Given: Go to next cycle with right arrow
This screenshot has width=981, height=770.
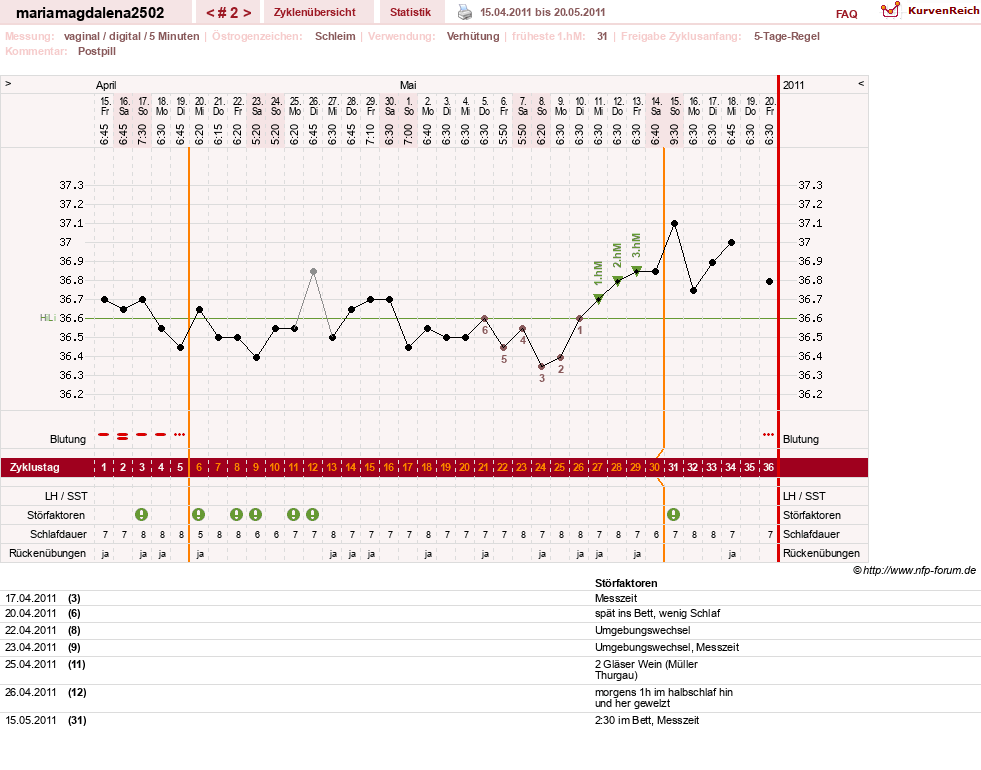Looking at the screenshot, I should coord(247,13).
